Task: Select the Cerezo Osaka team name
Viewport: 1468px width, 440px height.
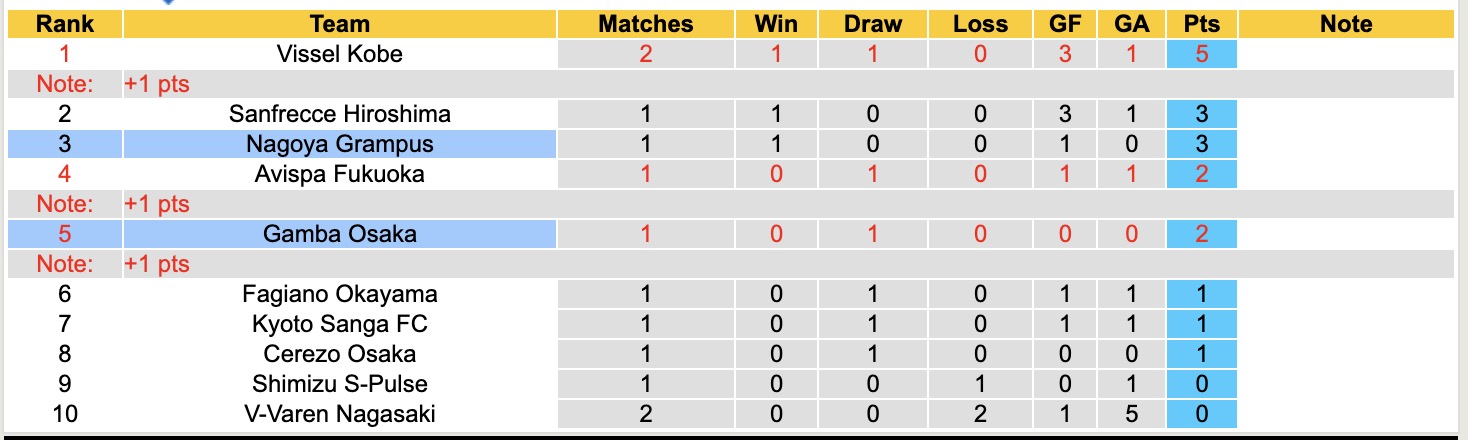Action: click(x=339, y=354)
